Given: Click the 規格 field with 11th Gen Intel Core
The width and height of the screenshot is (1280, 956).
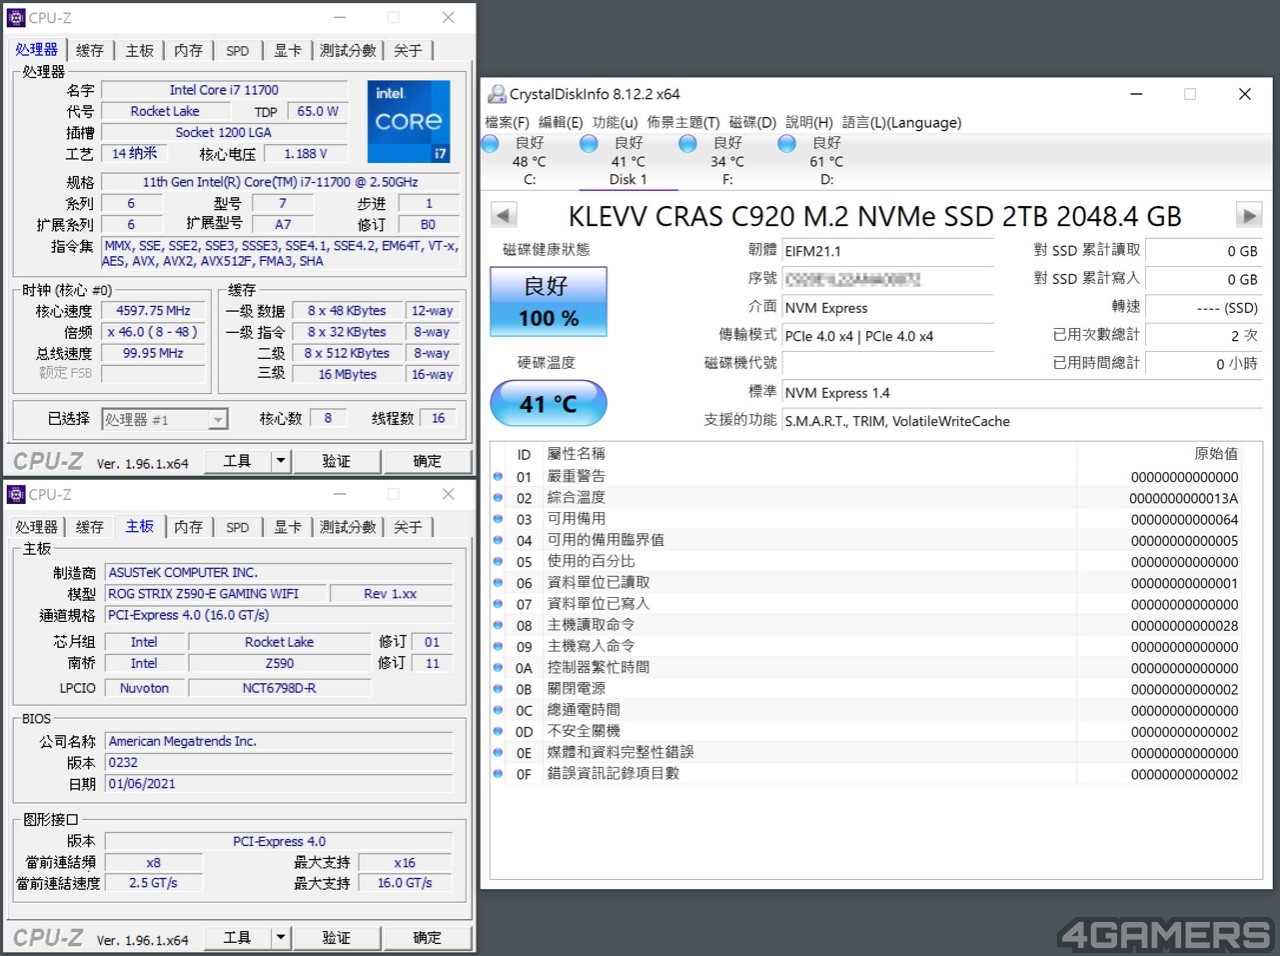Looking at the screenshot, I should 280,182.
